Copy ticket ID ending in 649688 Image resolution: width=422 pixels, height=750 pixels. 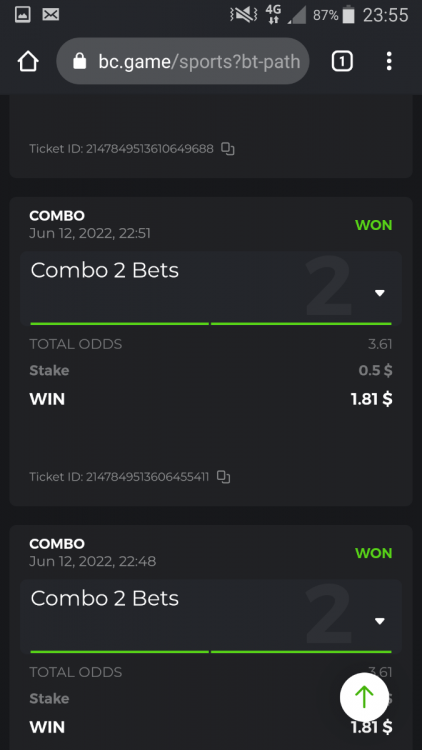(x=228, y=149)
